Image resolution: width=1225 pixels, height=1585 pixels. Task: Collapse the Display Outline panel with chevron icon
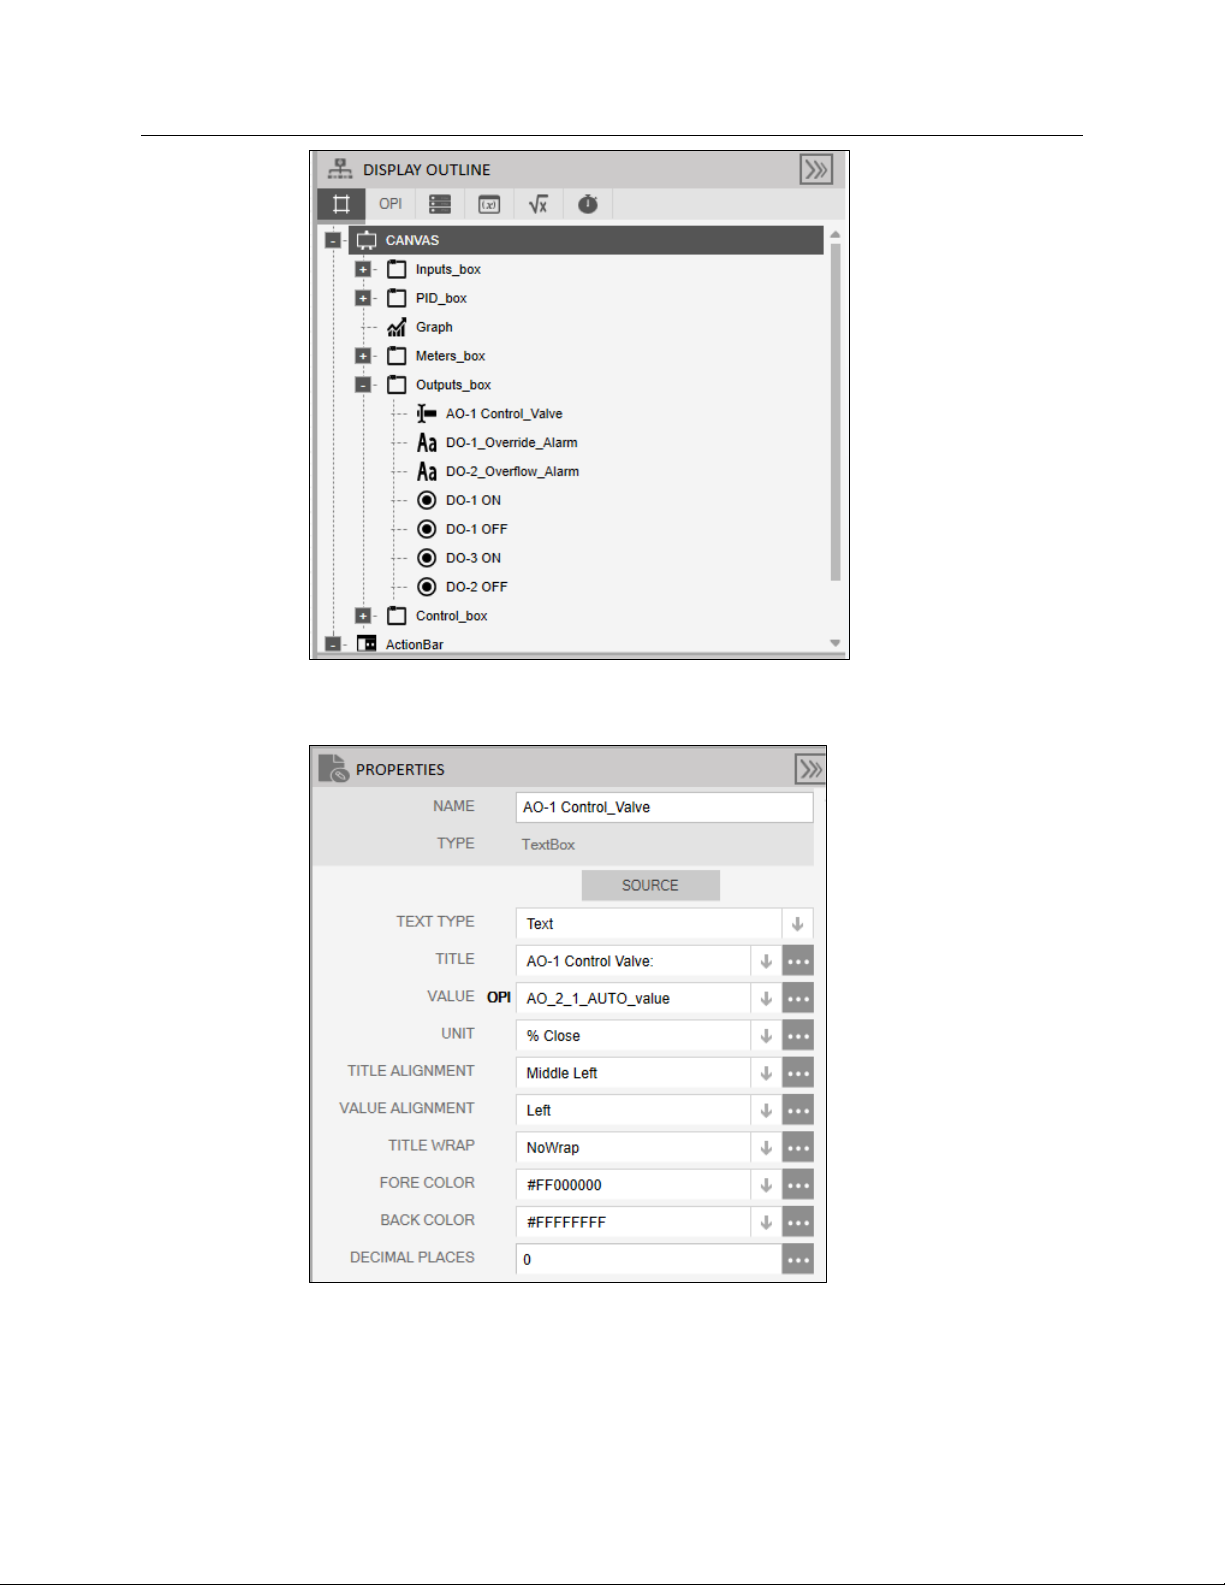(816, 169)
